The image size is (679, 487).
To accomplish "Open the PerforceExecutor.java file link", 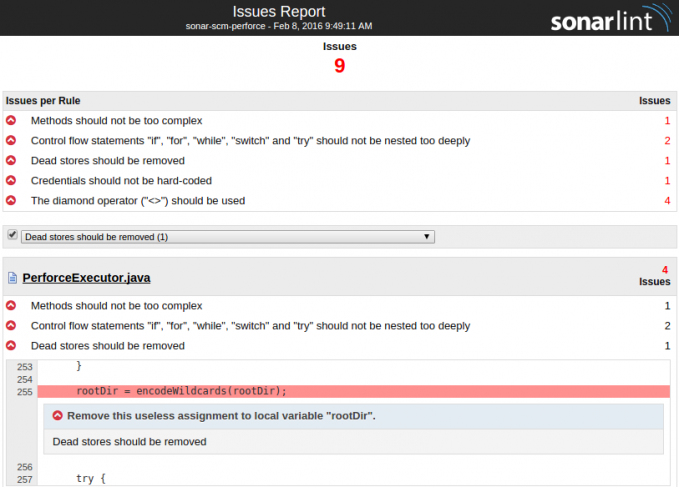I will click(86, 278).
